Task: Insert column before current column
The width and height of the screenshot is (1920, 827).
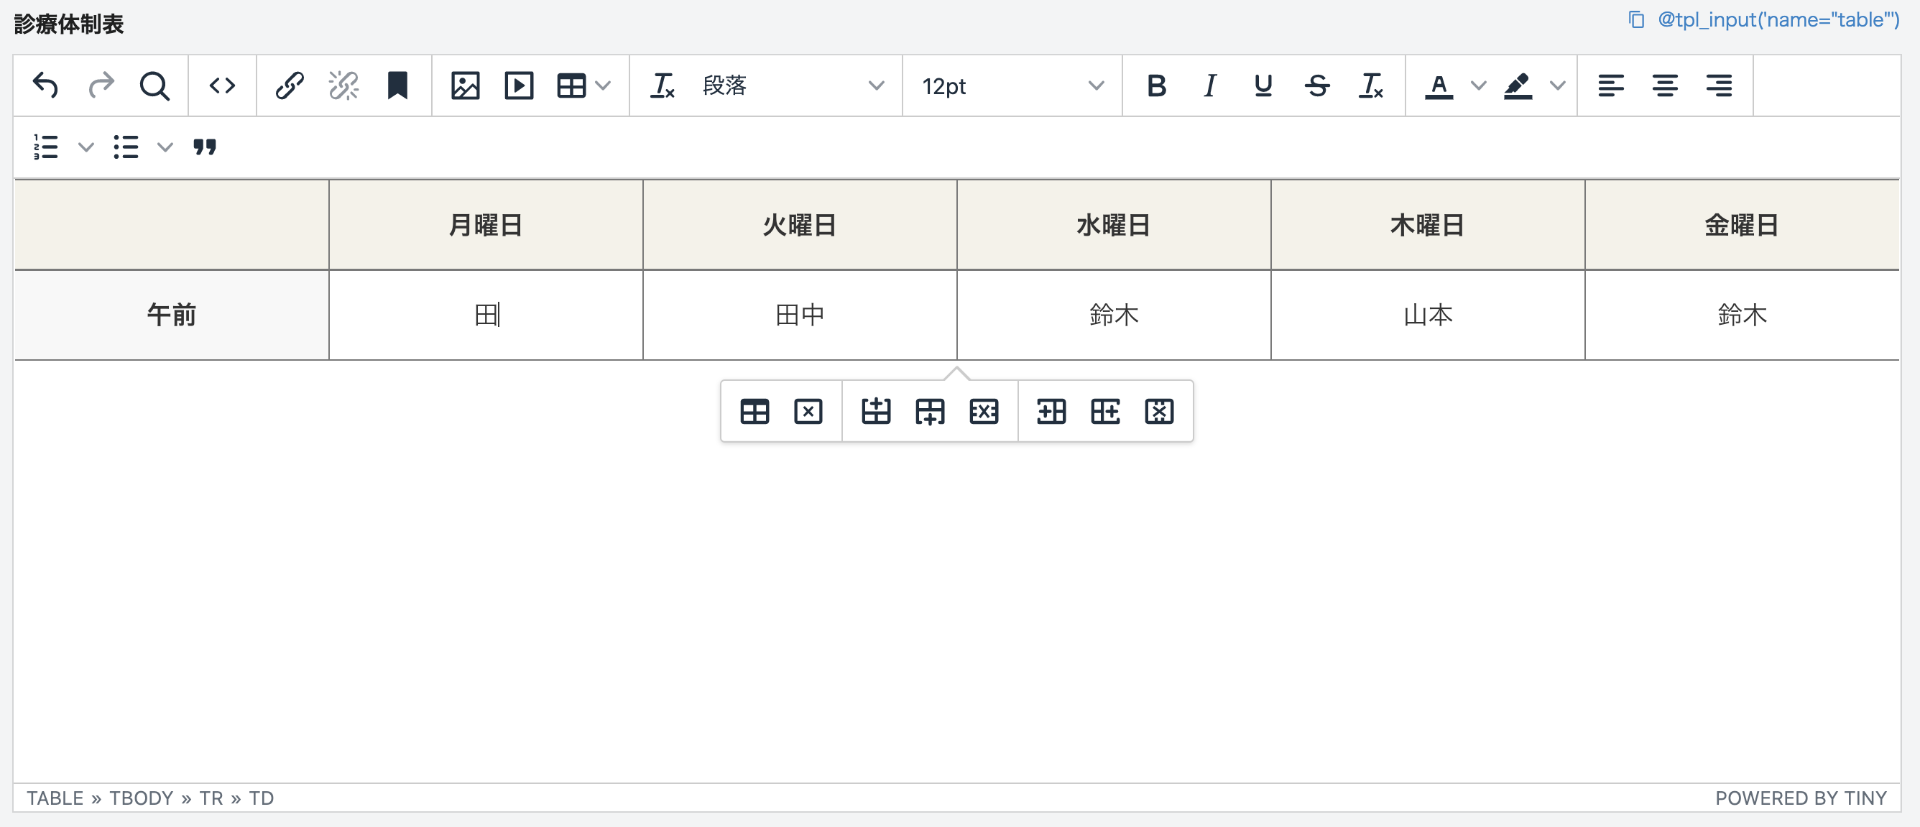Action: [1051, 411]
